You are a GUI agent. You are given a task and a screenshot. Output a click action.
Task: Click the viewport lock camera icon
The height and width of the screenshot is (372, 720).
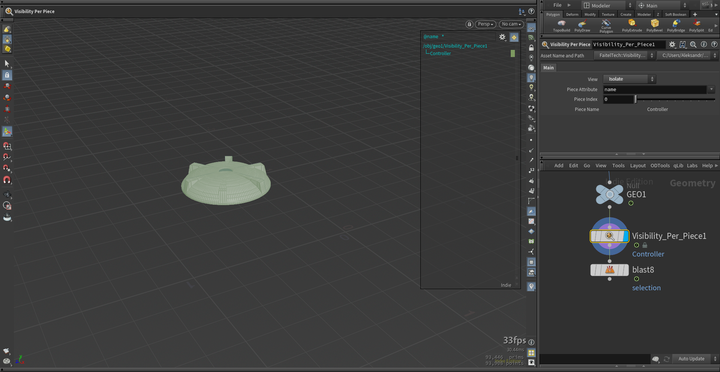469,24
